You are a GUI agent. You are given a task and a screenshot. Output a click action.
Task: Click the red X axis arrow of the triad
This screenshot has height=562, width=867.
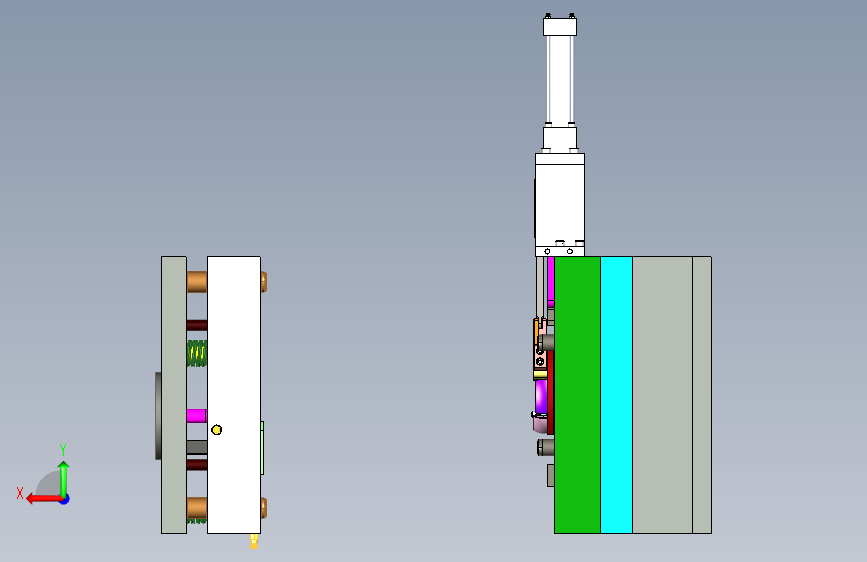coord(44,499)
